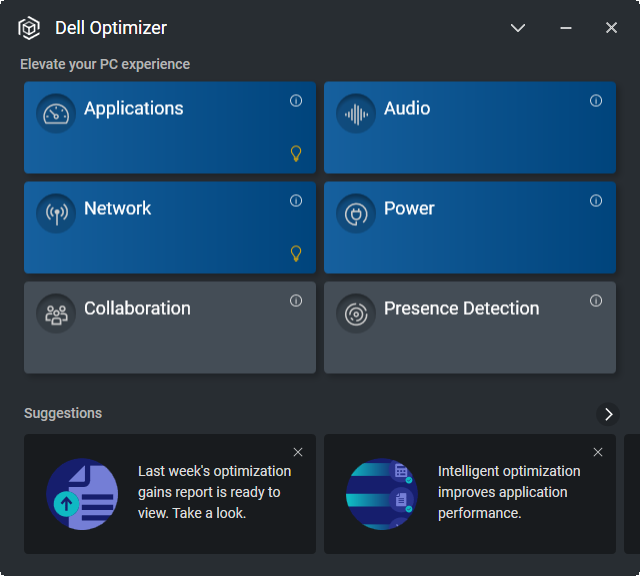Show info for Applications tile

tap(296, 100)
